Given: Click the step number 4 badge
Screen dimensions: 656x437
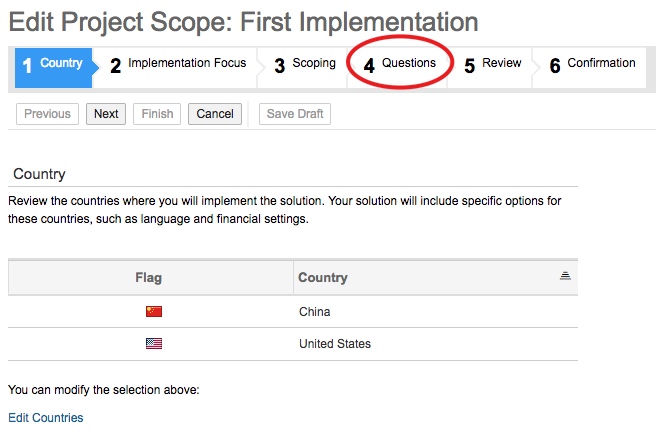Looking at the screenshot, I should pos(369,65).
